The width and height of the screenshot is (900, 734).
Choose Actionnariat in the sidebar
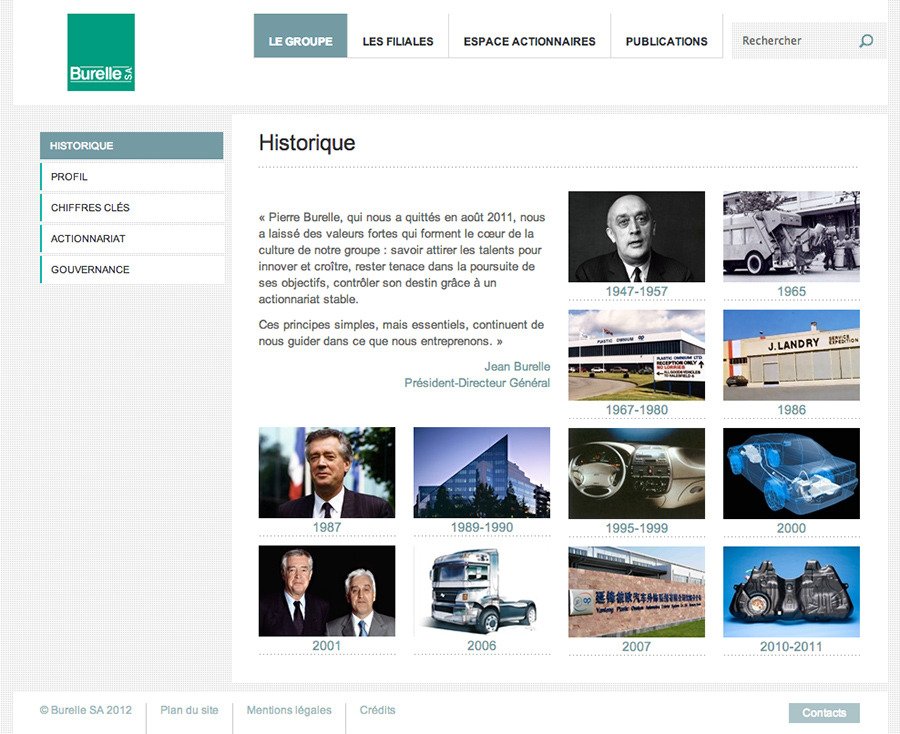(131, 239)
